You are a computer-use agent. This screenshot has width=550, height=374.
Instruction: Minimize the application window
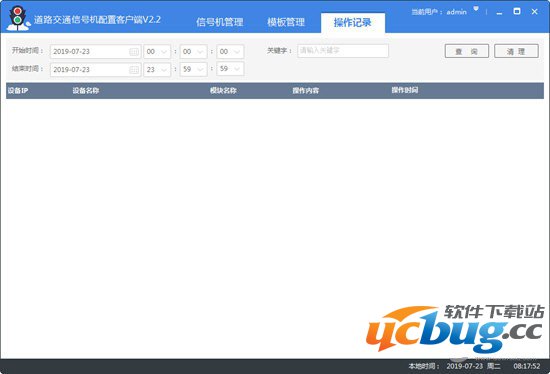[499, 12]
